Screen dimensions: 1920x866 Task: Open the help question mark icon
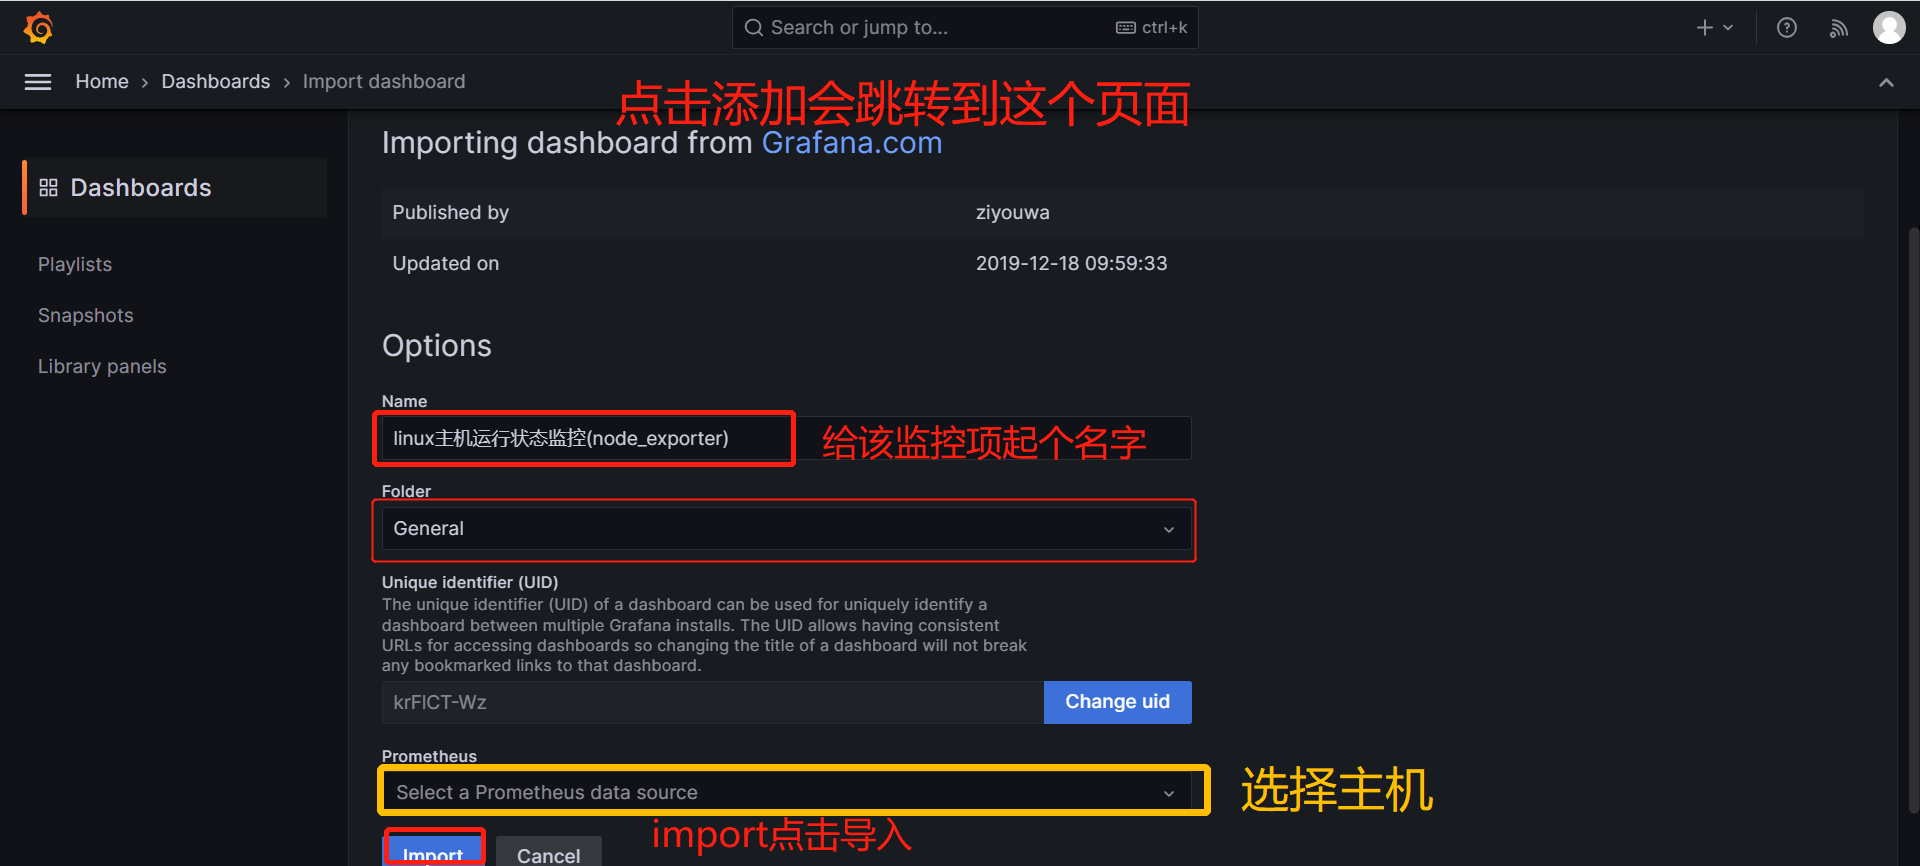pyautogui.click(x=1787, y=28)
